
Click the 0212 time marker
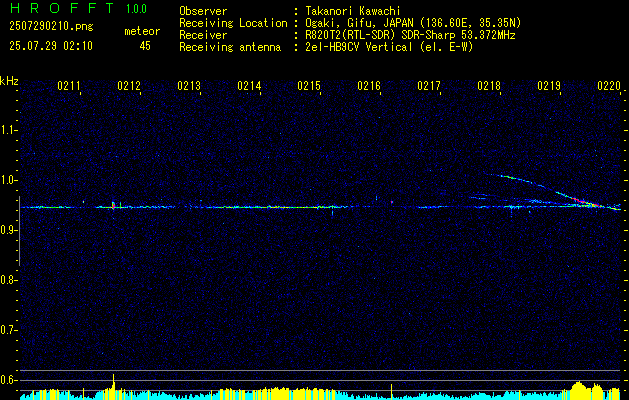129,85
